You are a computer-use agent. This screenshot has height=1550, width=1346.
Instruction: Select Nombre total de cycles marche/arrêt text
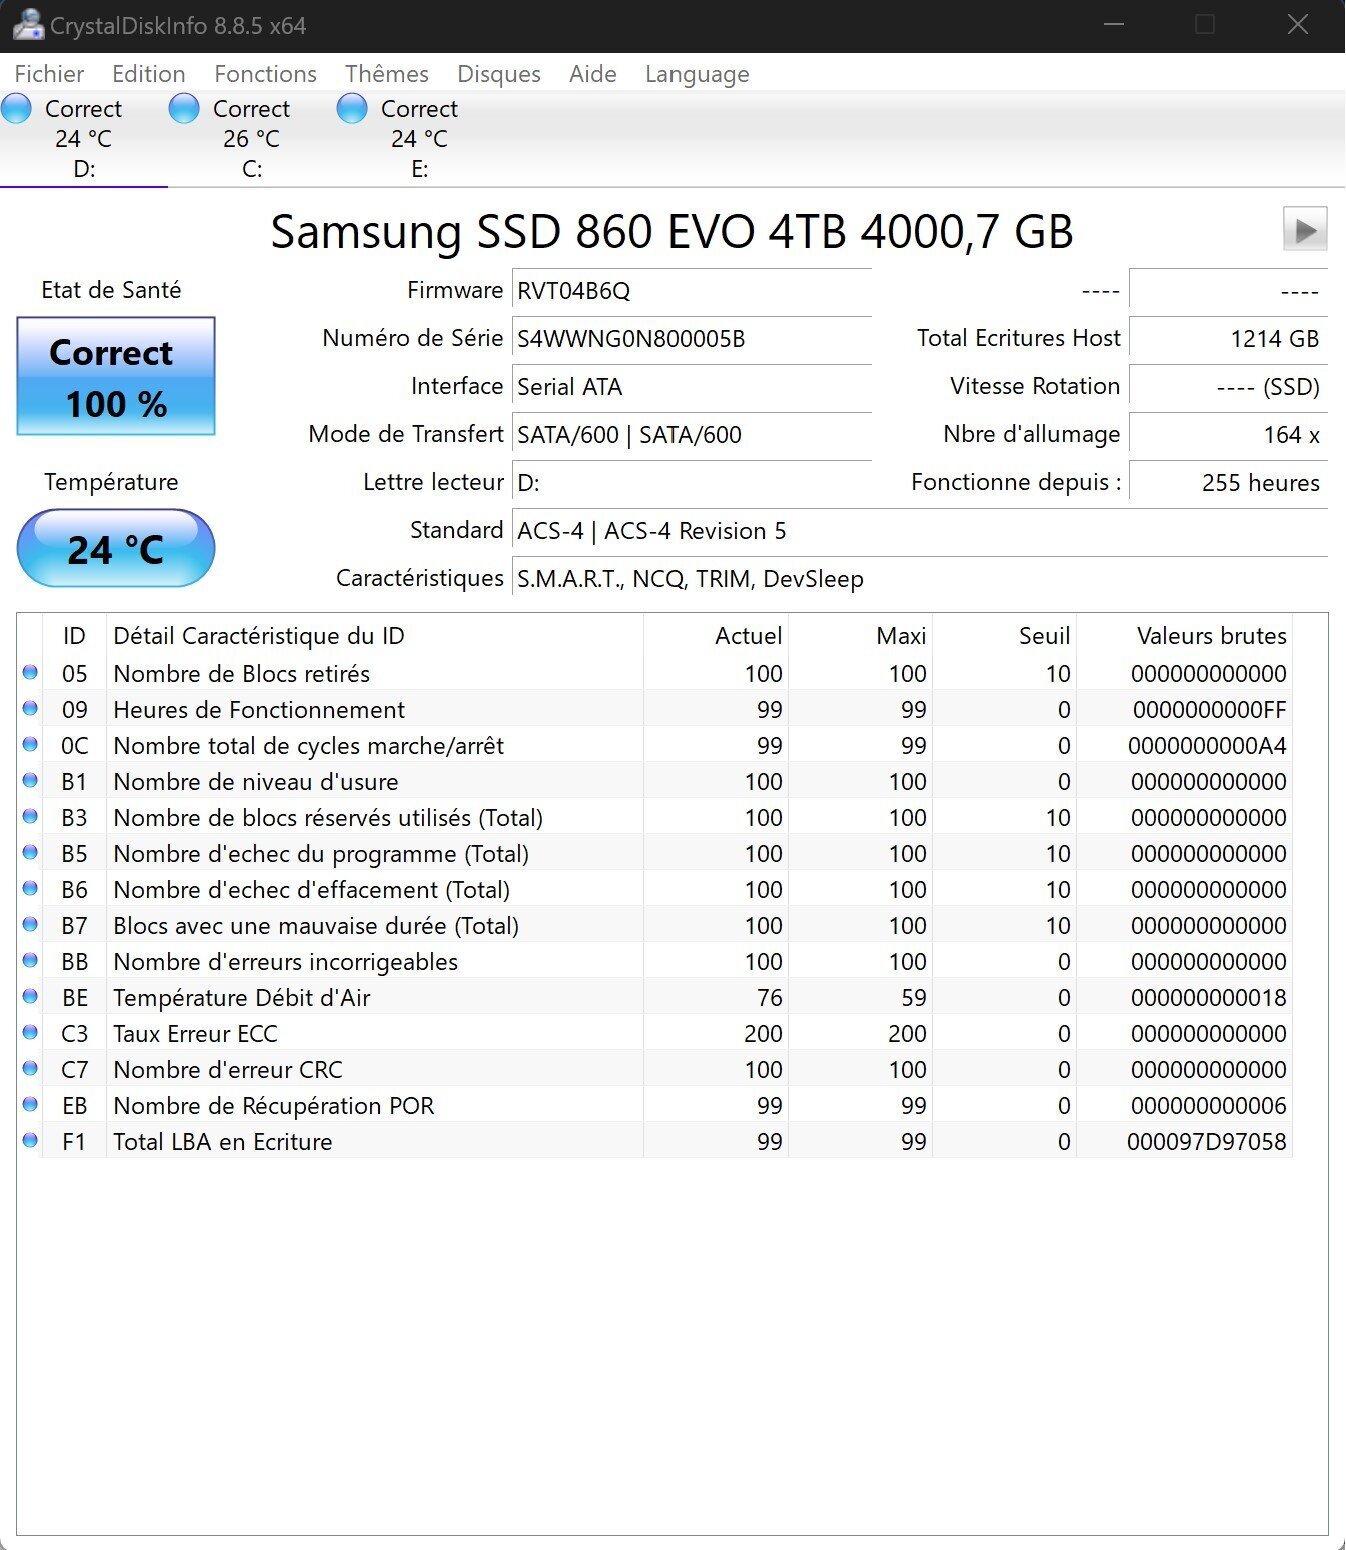pyautogui.click(x=308, y=746)
